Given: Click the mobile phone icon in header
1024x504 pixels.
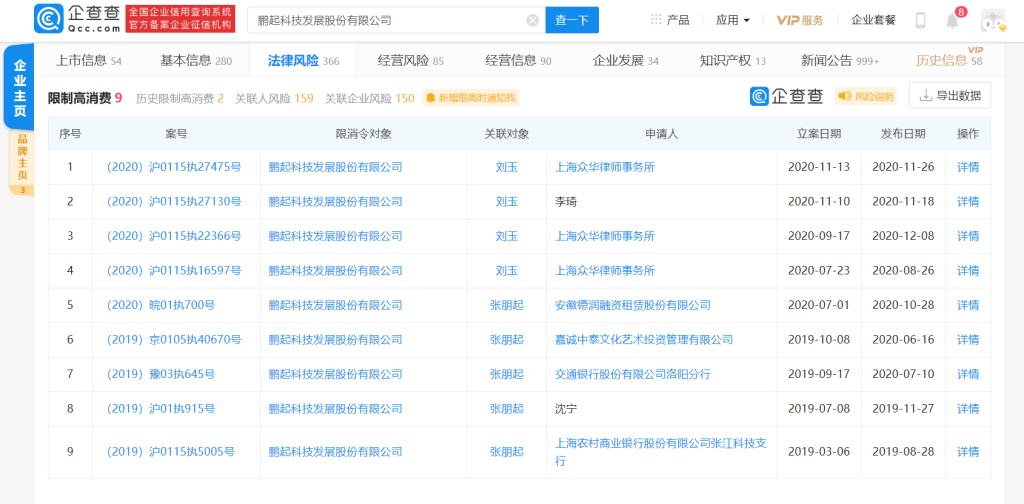Looking at the screenshot, I should (x=920, y=20).
